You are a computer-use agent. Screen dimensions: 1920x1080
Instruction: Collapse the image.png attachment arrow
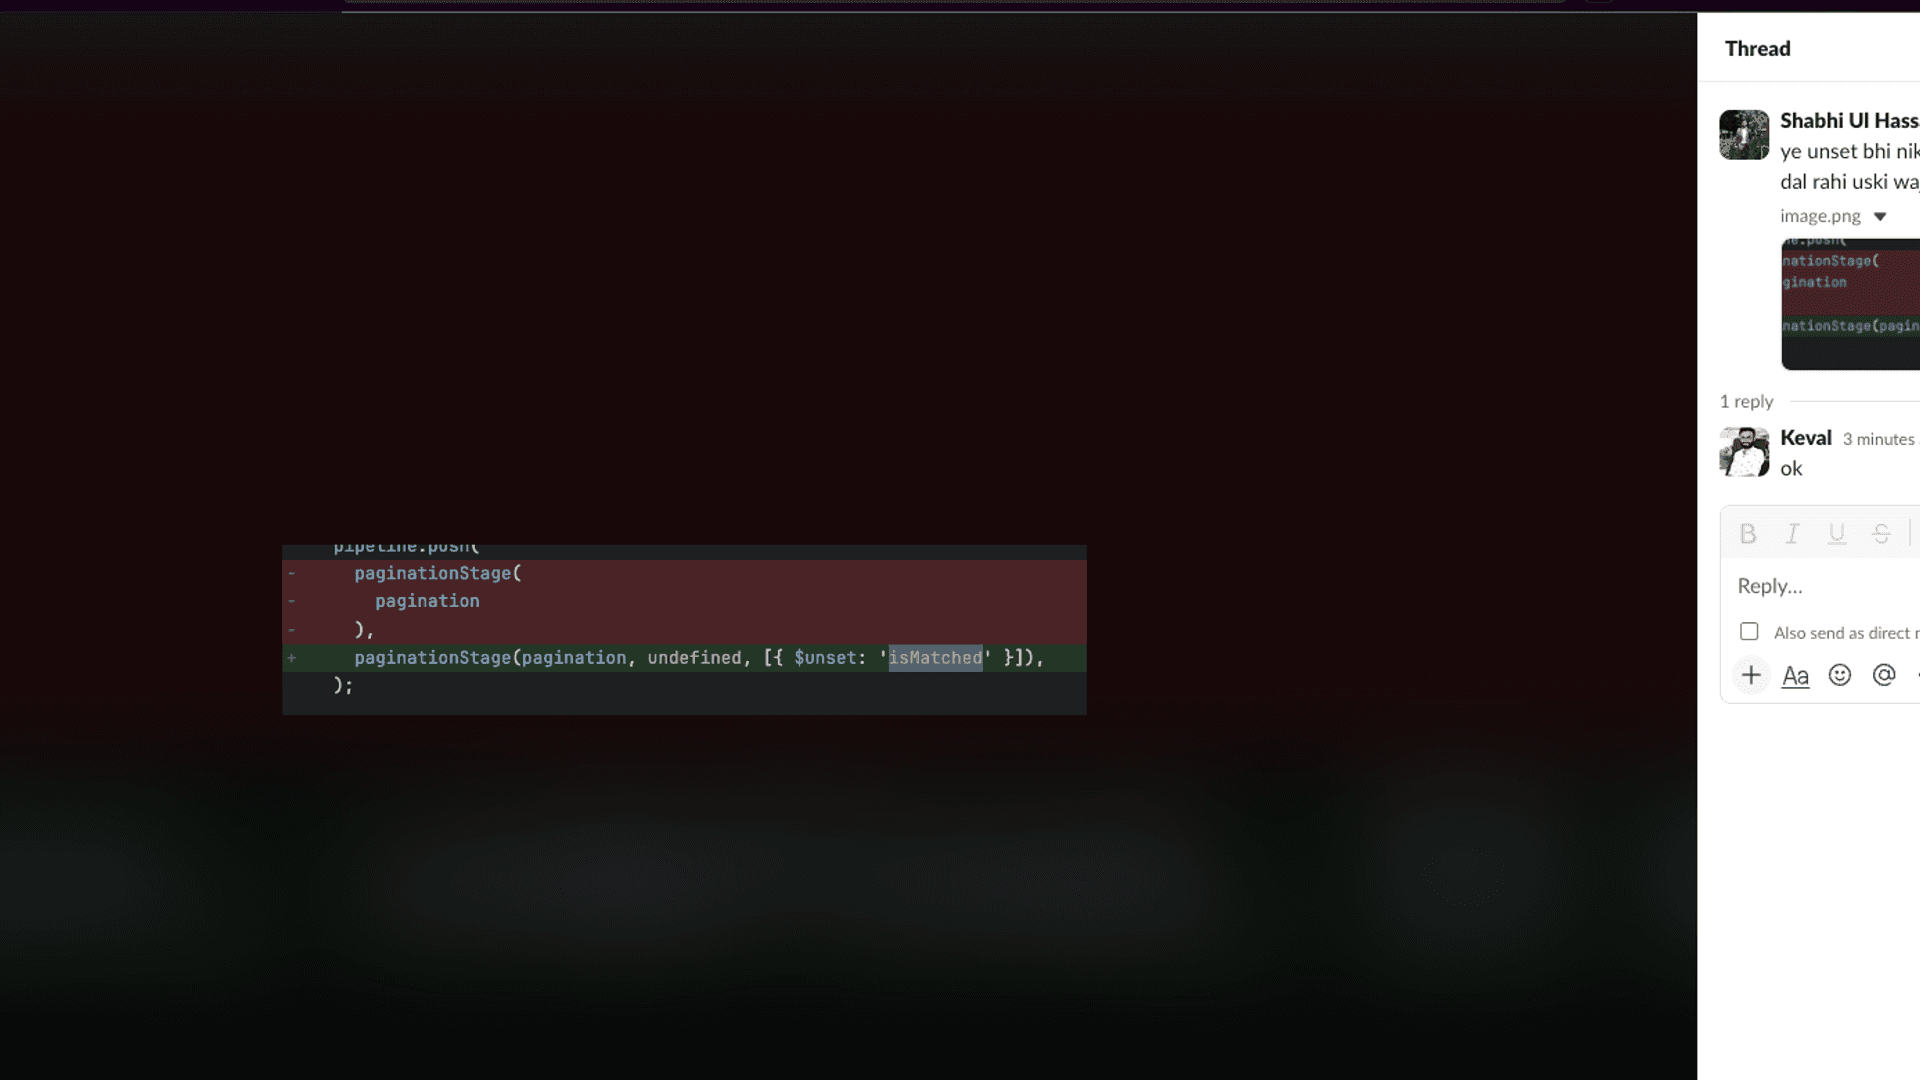1880,216
